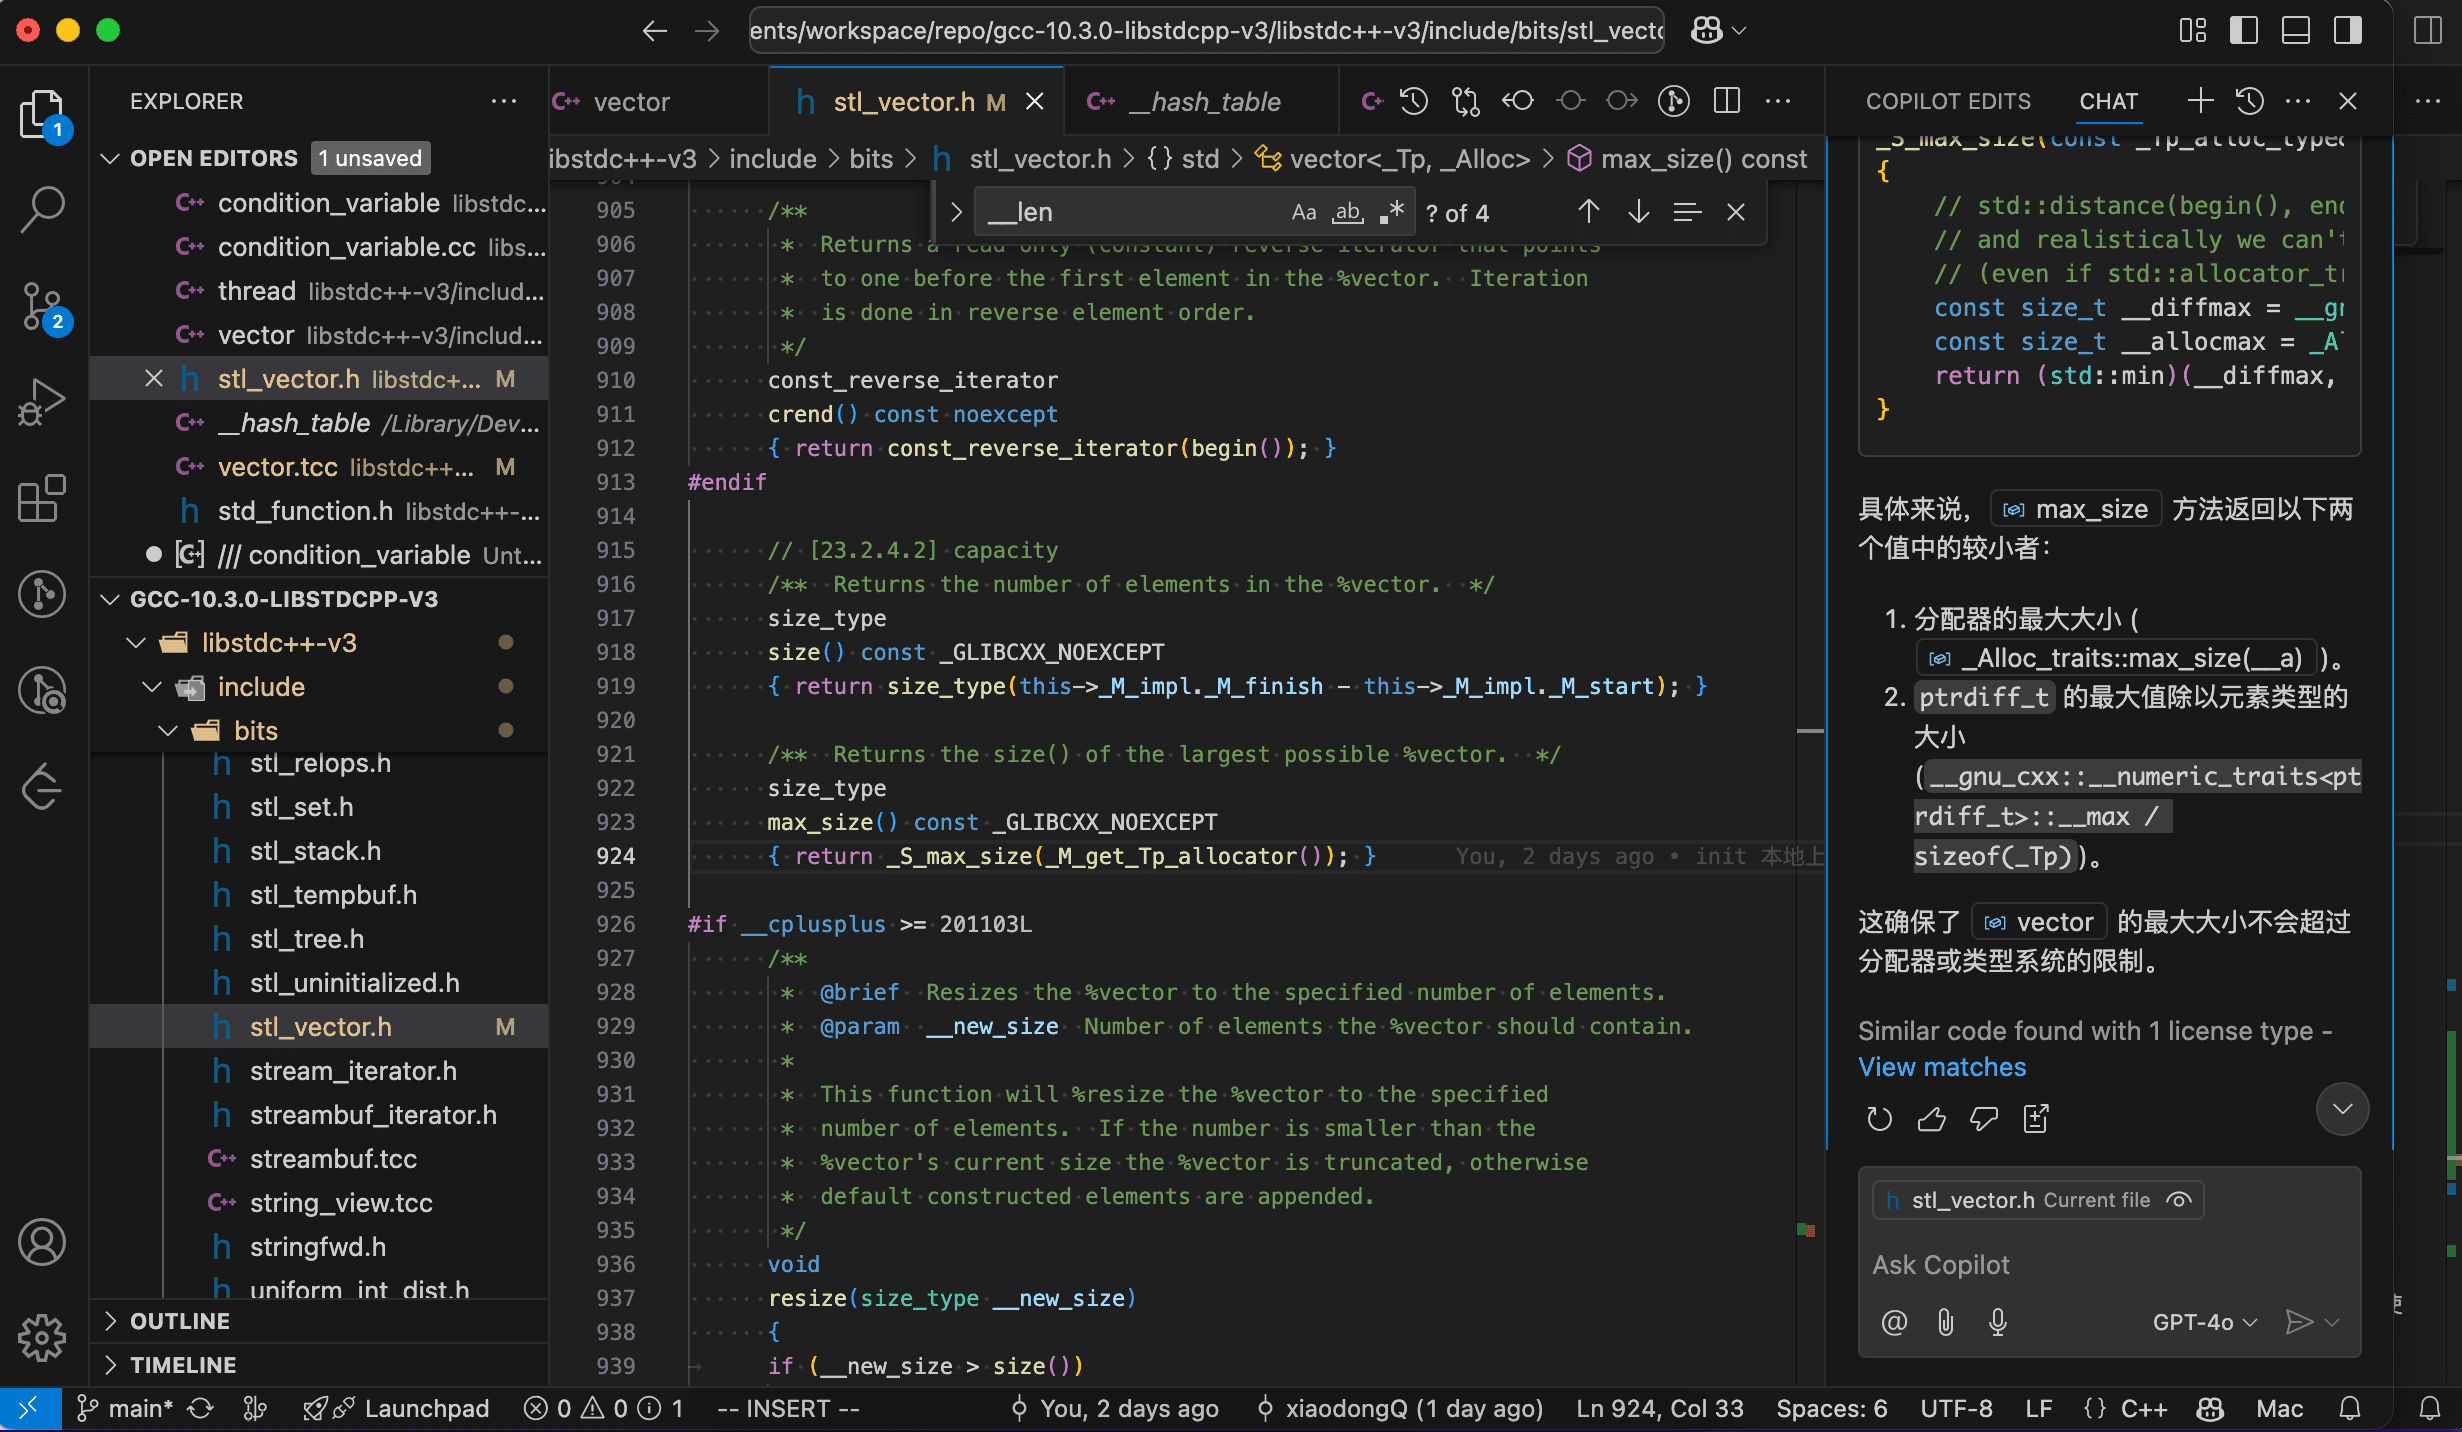This screenshot has width=2462, height=1432.
Task: Click Customize Layout icon
Action: point(2193,31)
